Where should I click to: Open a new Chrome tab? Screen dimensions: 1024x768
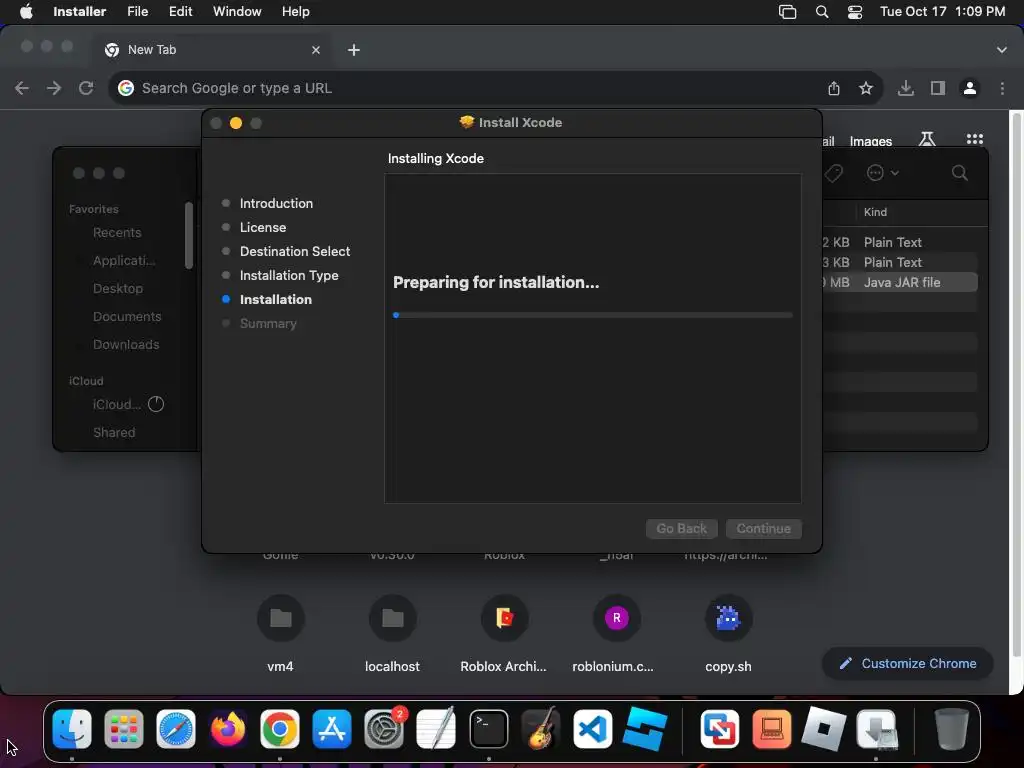tap(354, 50)
